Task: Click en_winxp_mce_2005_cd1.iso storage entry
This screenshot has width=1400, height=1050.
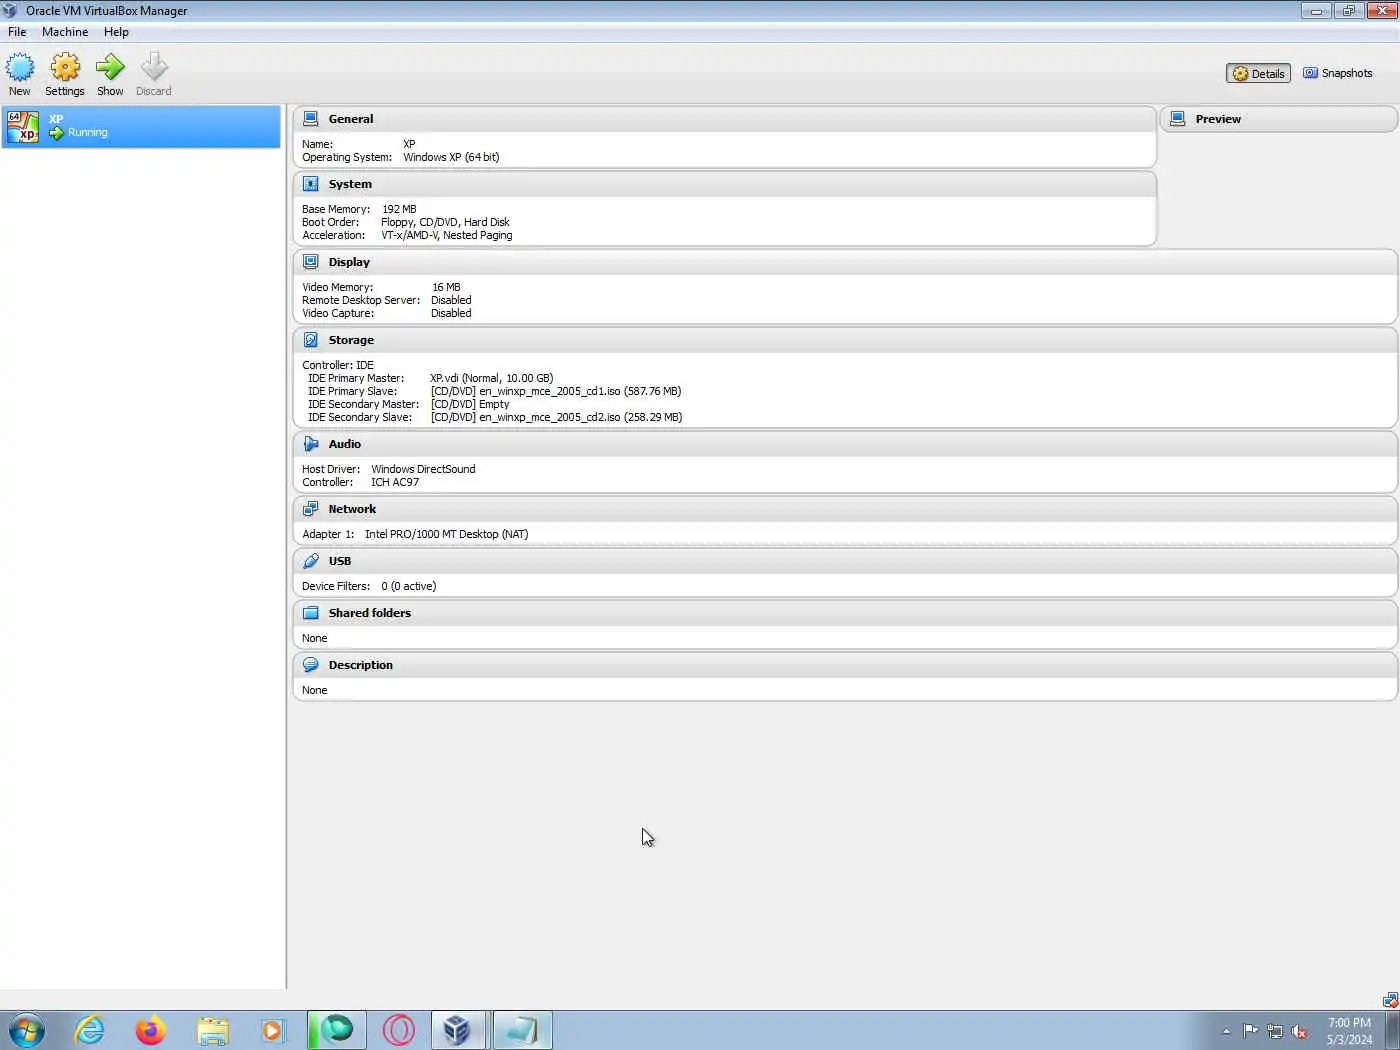Action: [556, 391]
